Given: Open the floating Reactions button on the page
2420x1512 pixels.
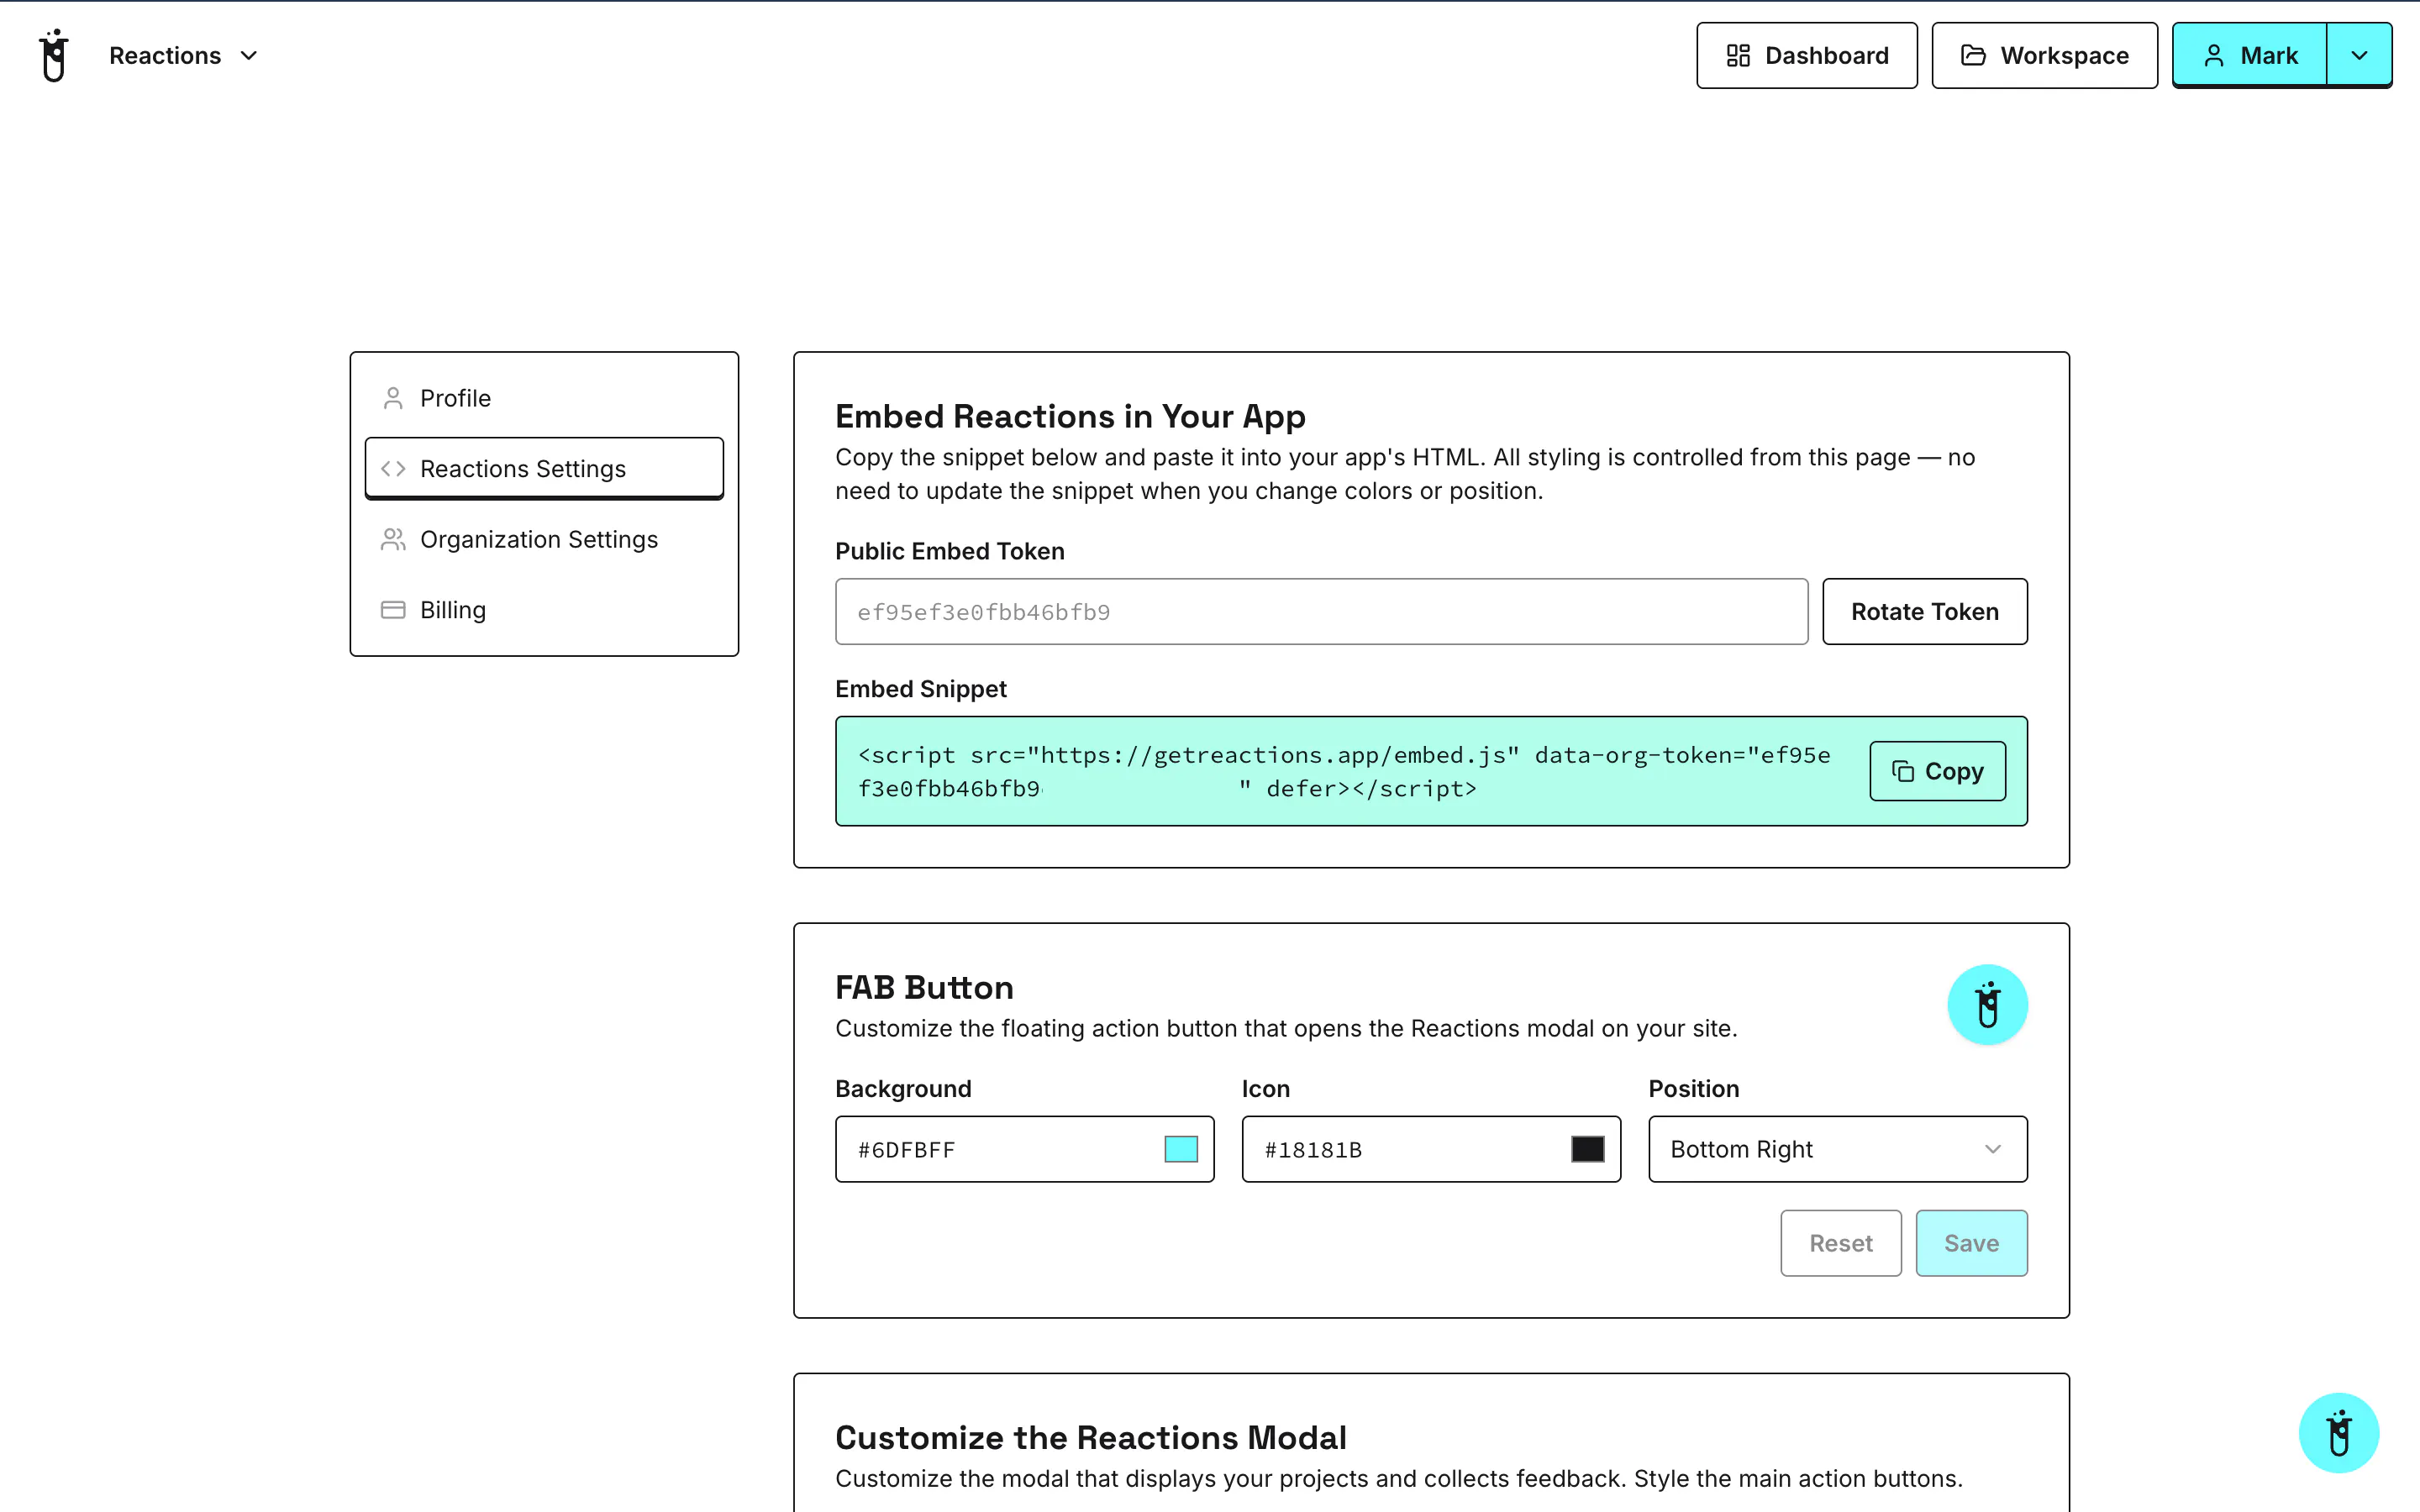Looking at the screenshot, I should (x=2338, y=1433).
